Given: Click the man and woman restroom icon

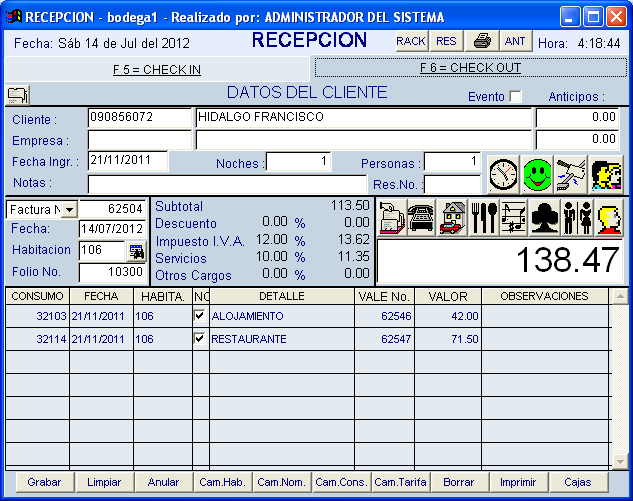Looking at the screenshot, I should coord(577,217).
